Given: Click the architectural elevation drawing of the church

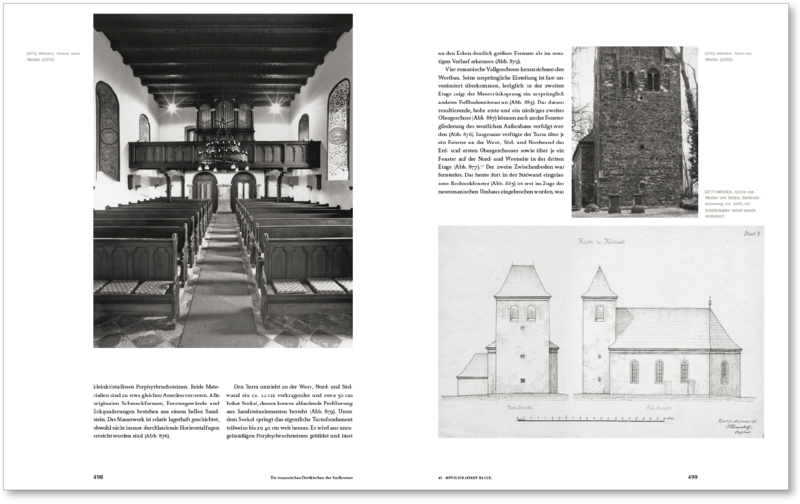Looking at the screenshot, I should point(600,330).
